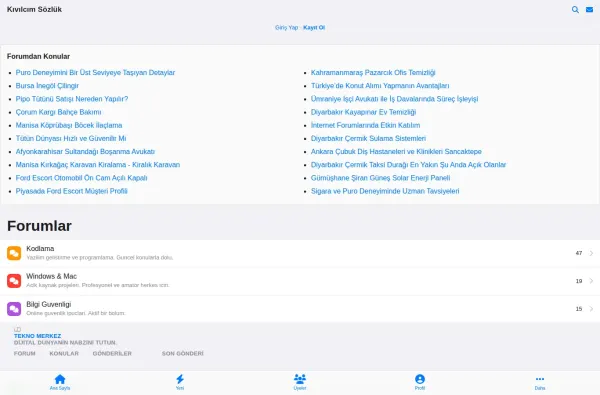The height and width of the screenshot is (395, 600).
Task: Open topic Puro Deneyimini Bir Üst Seviyeye Taşıyan Detaylar
Action: click(x=95, y=73)
